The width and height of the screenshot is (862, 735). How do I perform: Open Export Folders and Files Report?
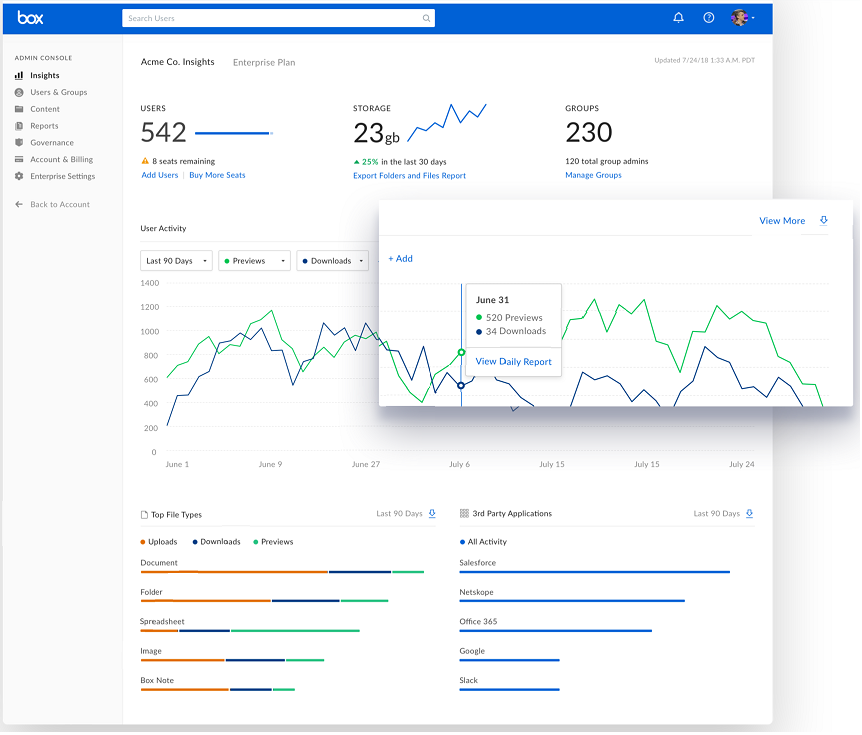410,175
